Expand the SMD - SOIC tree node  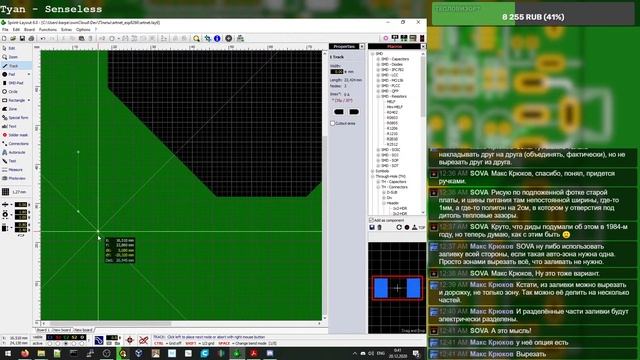click(378, 150)
